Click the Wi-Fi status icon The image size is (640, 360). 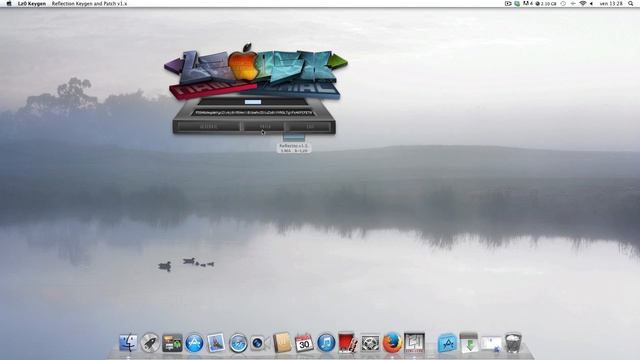(x=583, y=3)
